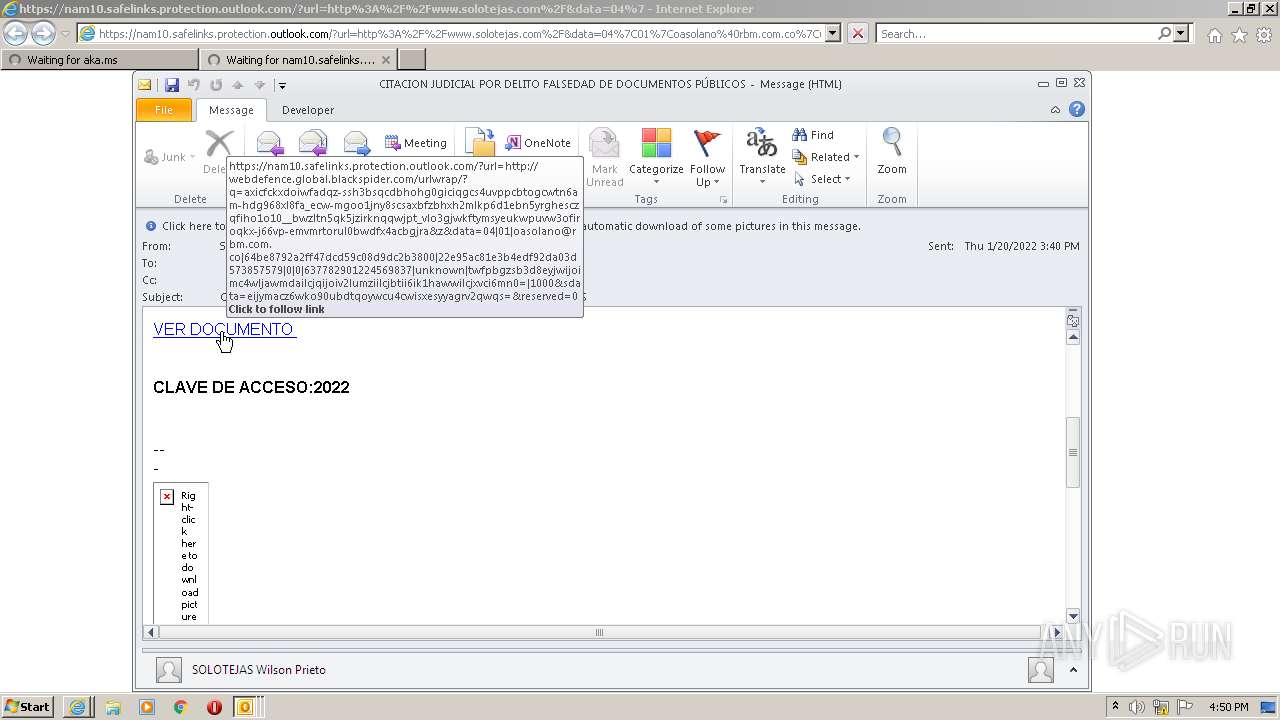This screenshot has height=720, width=1280.
Task: Open the Select dropdown
Action: [822, 179]
